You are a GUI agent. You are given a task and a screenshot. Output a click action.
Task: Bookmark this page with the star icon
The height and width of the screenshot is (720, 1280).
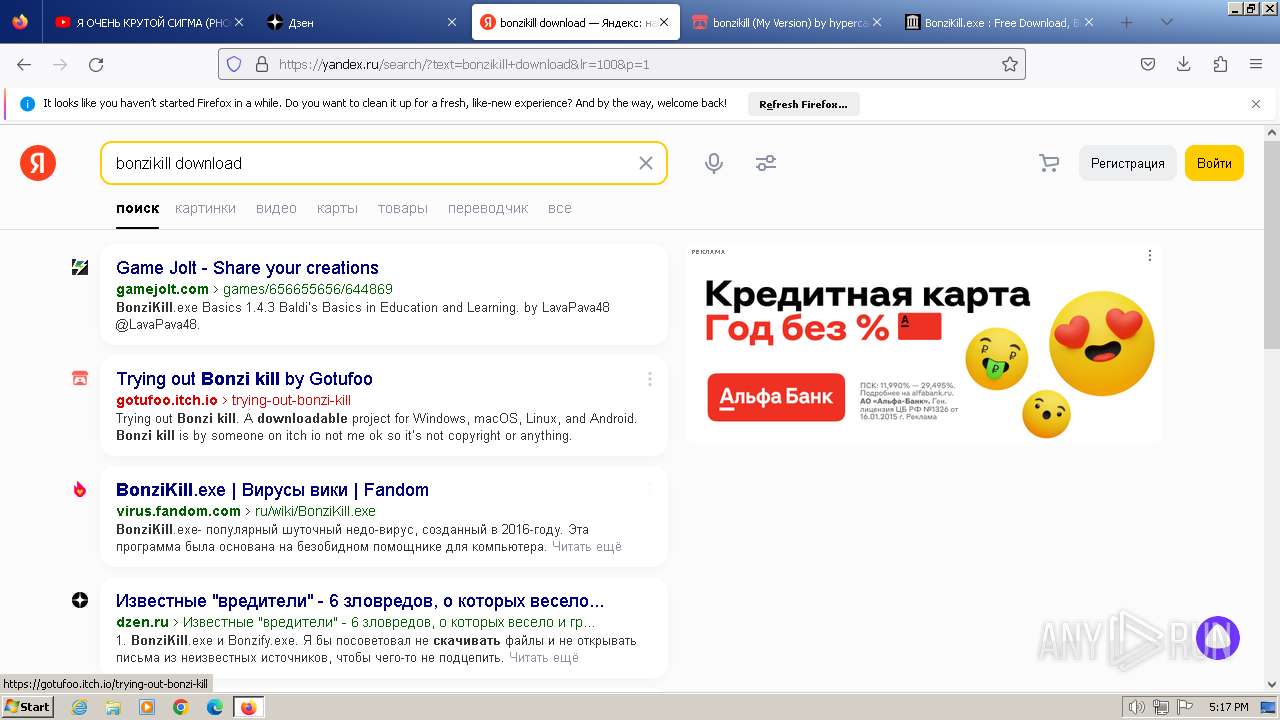coord(1010,64)
